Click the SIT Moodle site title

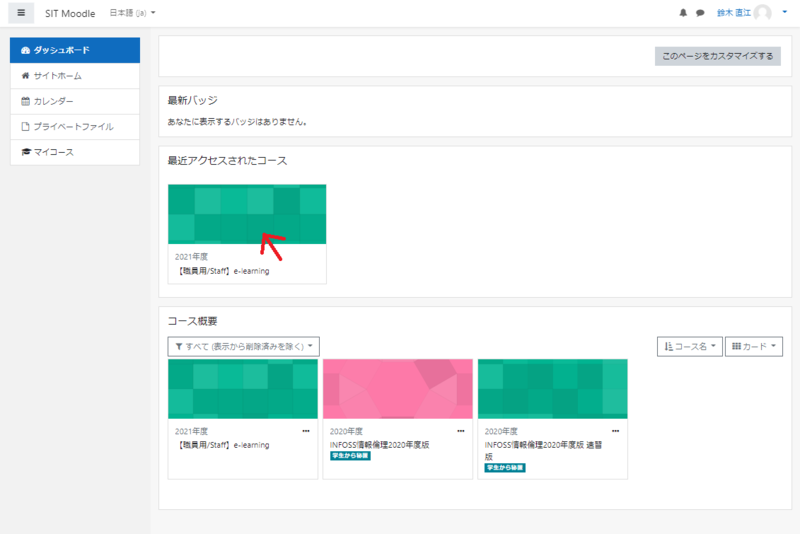click(x=70, y=13)
